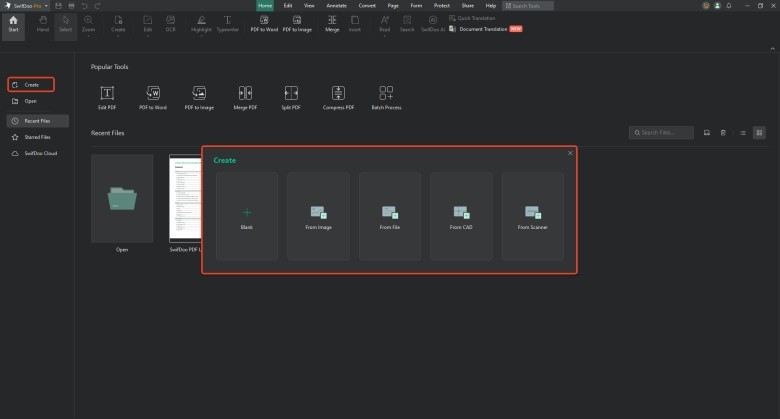Create PDF From File
This screenshot has width=780, height=419.
coord(390,216)
